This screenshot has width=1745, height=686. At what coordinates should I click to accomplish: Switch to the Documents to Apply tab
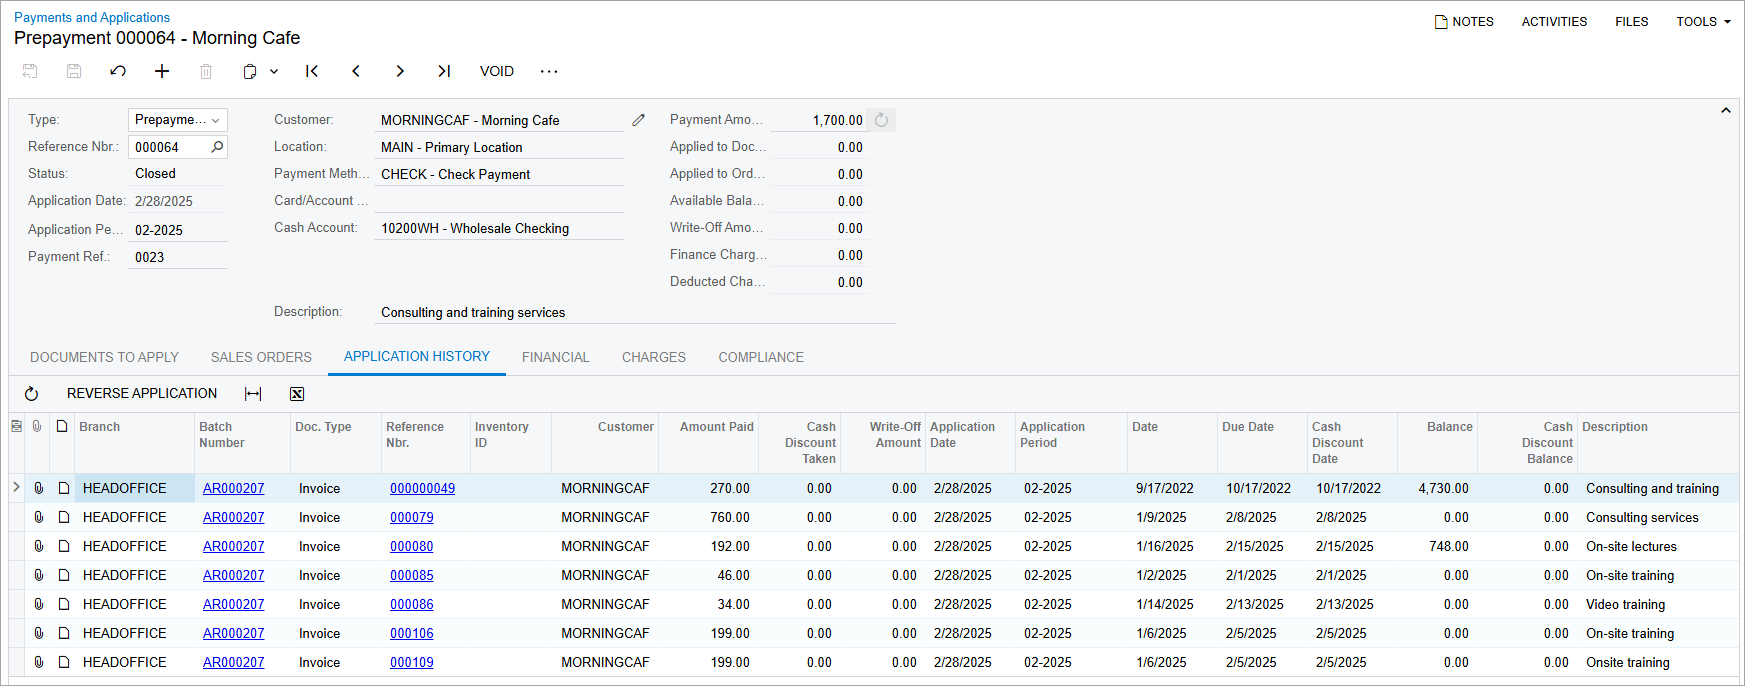pos(104,357)
